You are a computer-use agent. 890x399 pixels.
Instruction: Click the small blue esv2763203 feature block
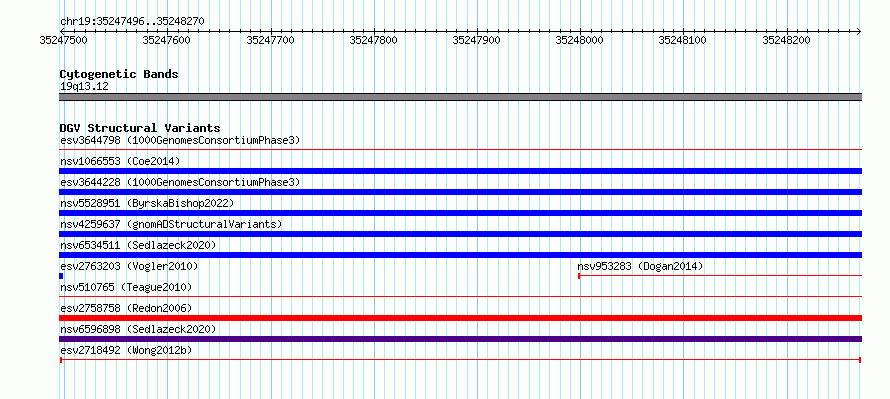point(61,276)
